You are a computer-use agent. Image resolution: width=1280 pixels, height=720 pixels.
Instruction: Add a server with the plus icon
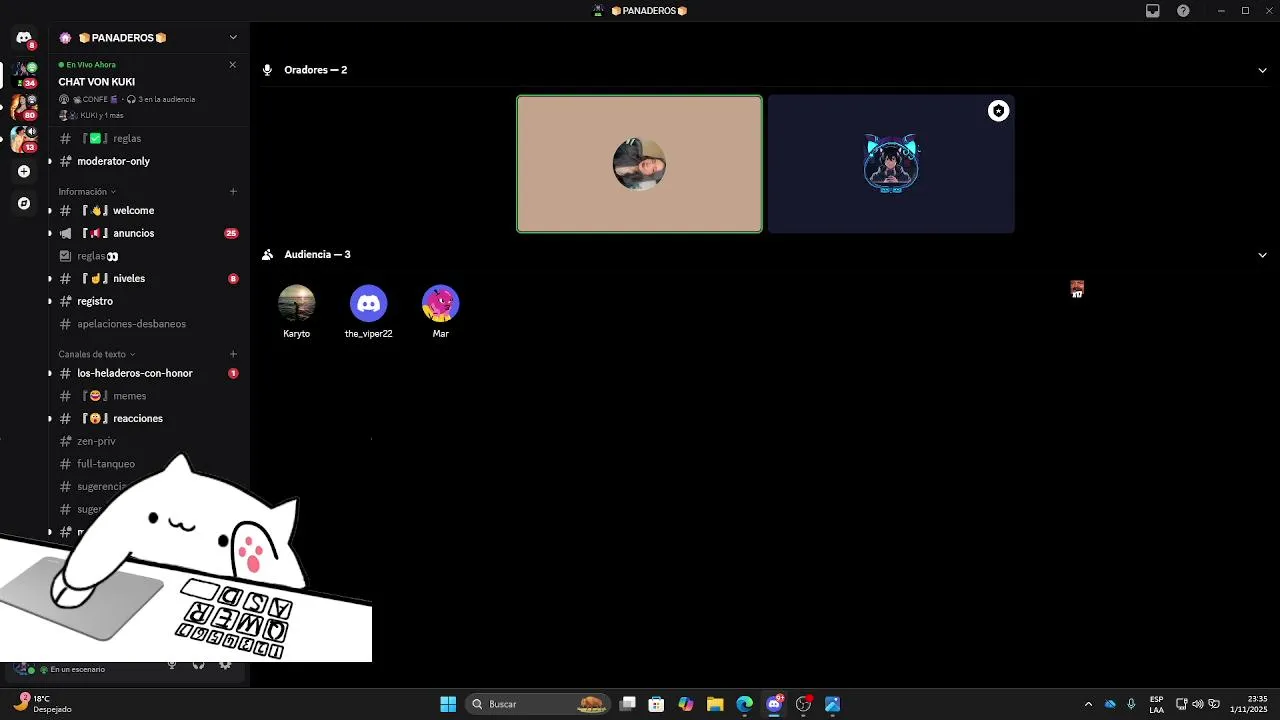(x=24, y=171)
